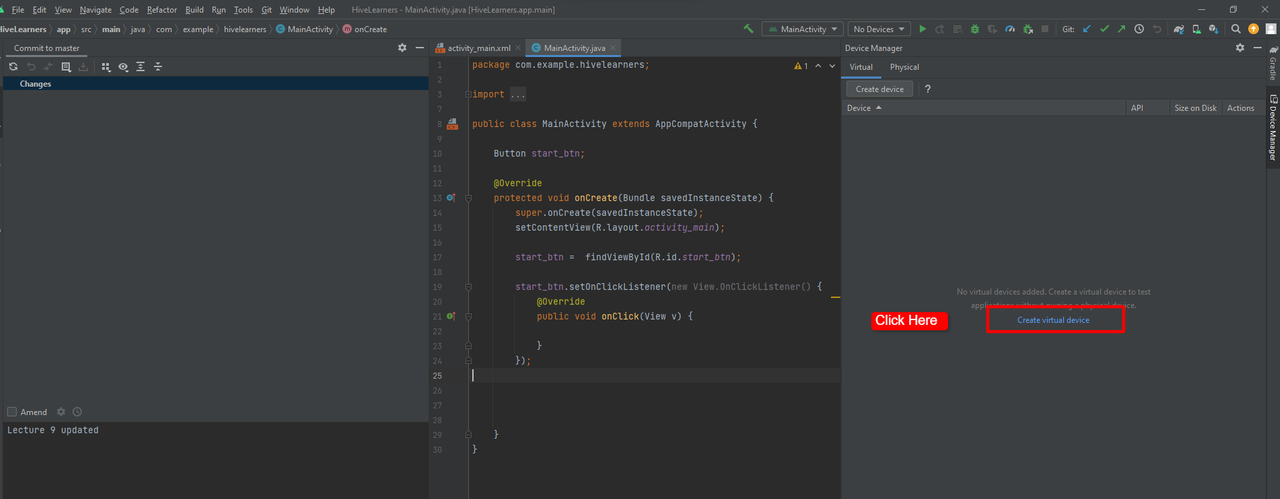Viewport: 1280px width, 499px height.
Task: Click the related XML file gutter icon on line 8
Action: 452,124
